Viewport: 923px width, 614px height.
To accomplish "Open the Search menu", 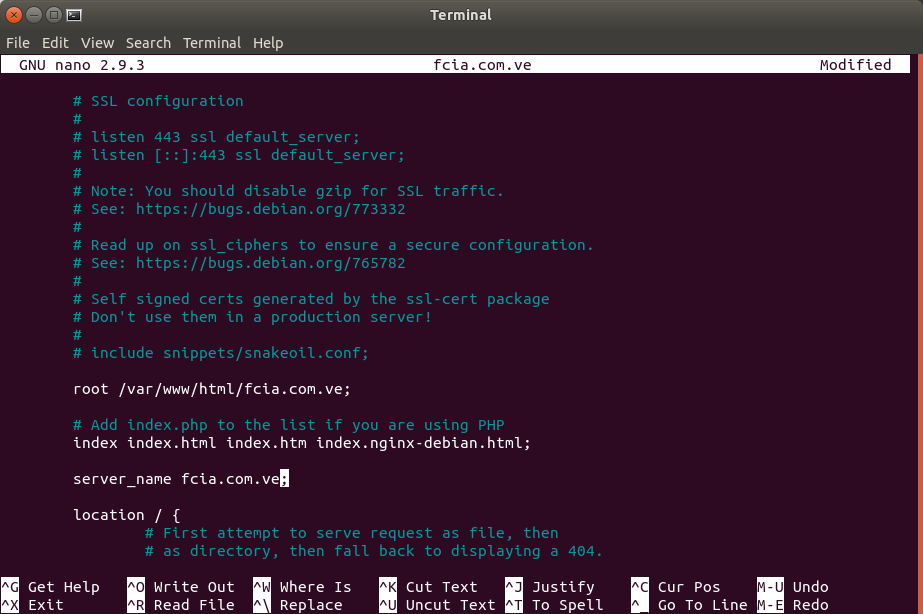I will 148,43.
